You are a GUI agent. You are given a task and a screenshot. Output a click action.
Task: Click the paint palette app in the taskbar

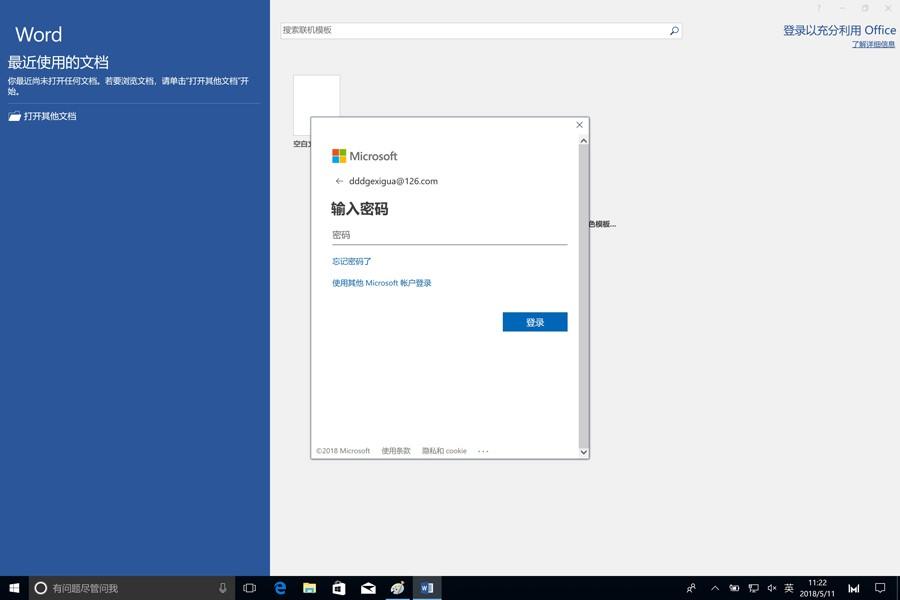click(397, 588)
